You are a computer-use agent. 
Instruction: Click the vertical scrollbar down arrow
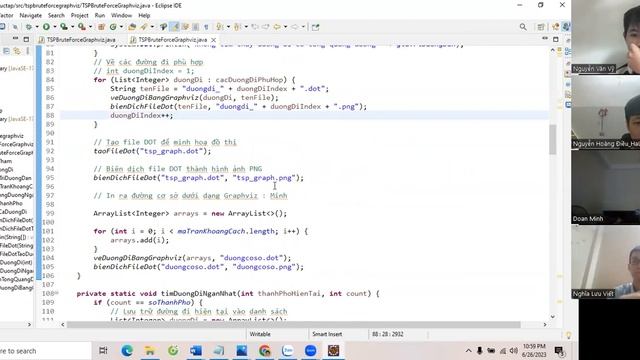pos(553,316)
